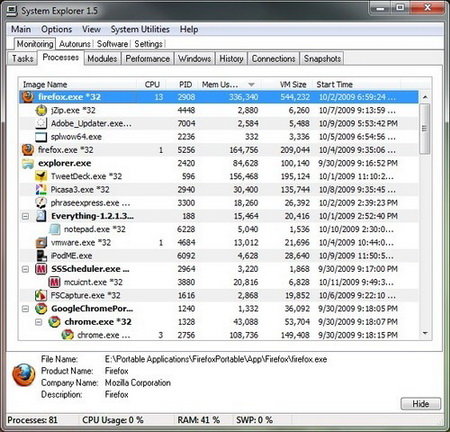
Task: Open the Help menu
Action: [189, 29]
